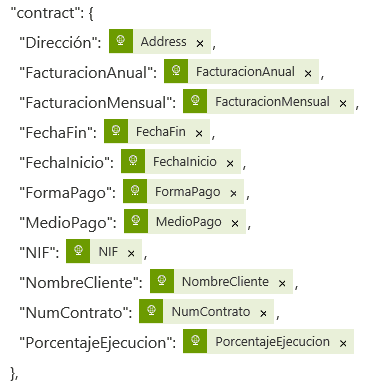This screenshot has height=386, width=391.
Task: Select the NombreCliente token label
Action: pyautogui.click(x=225, y=282)
